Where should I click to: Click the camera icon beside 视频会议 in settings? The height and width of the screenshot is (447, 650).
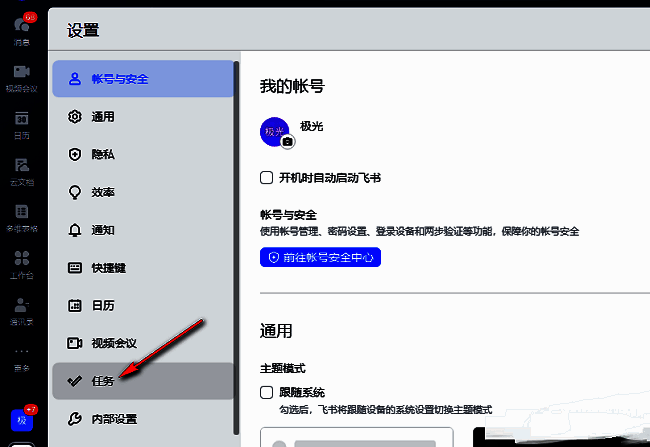tap(75, 343)
